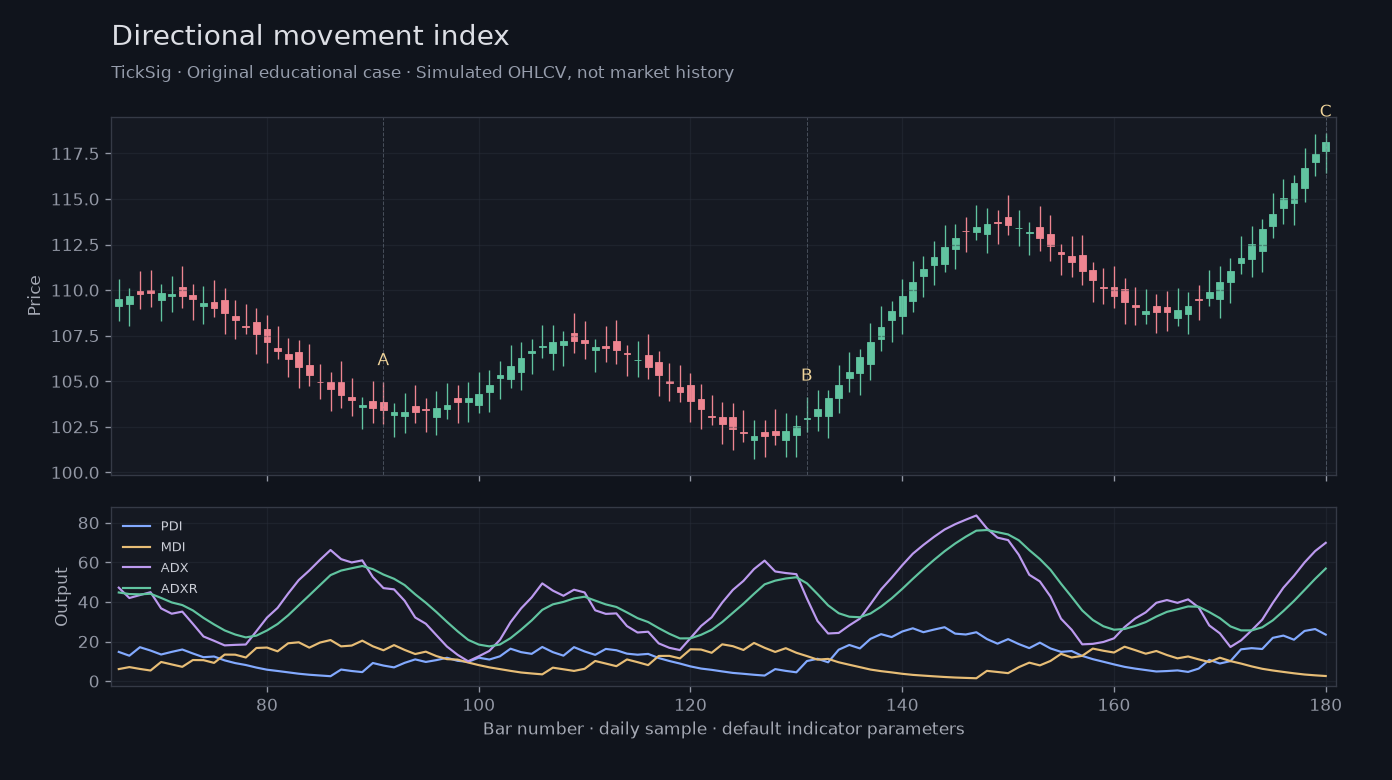Click the orange MDI legend line swatch

136,547
